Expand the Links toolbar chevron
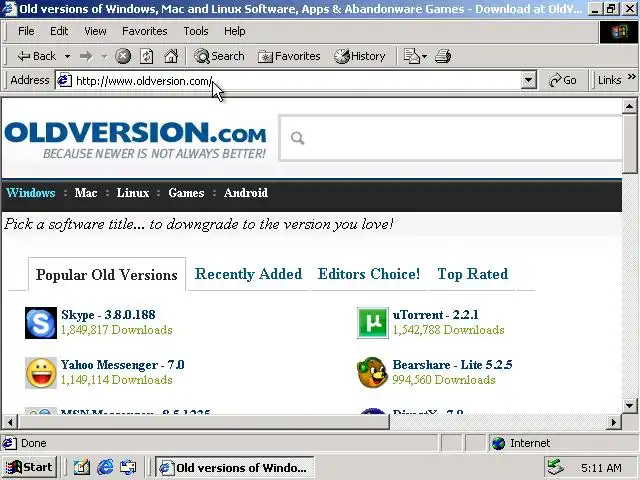The image size is (640, 480). pyautogui.click(x=631, y=77)
